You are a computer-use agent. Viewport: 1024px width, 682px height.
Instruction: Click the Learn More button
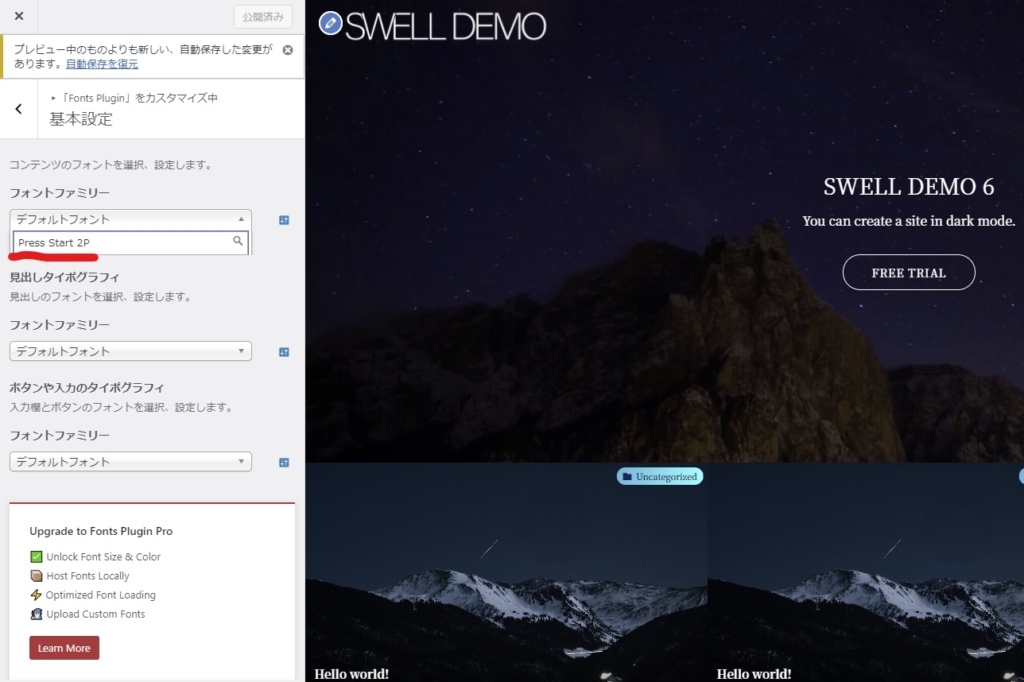64,648
